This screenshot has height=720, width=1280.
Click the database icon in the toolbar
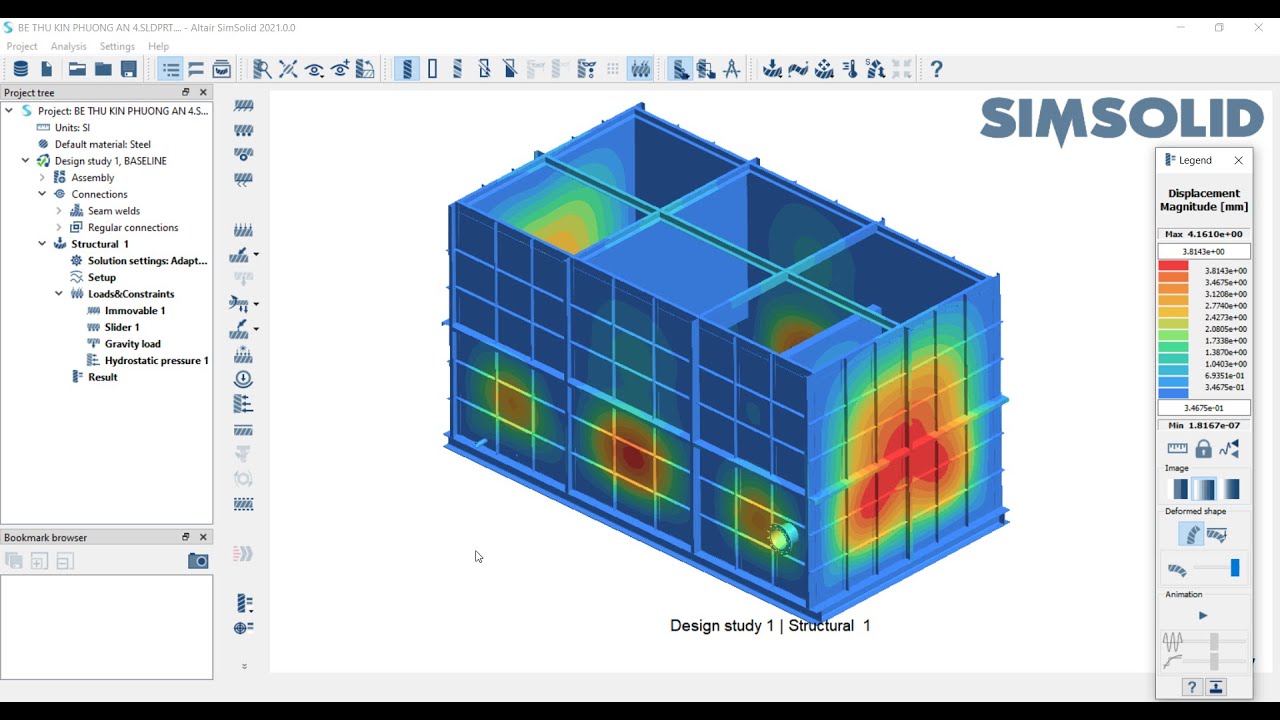click(21, 69)
